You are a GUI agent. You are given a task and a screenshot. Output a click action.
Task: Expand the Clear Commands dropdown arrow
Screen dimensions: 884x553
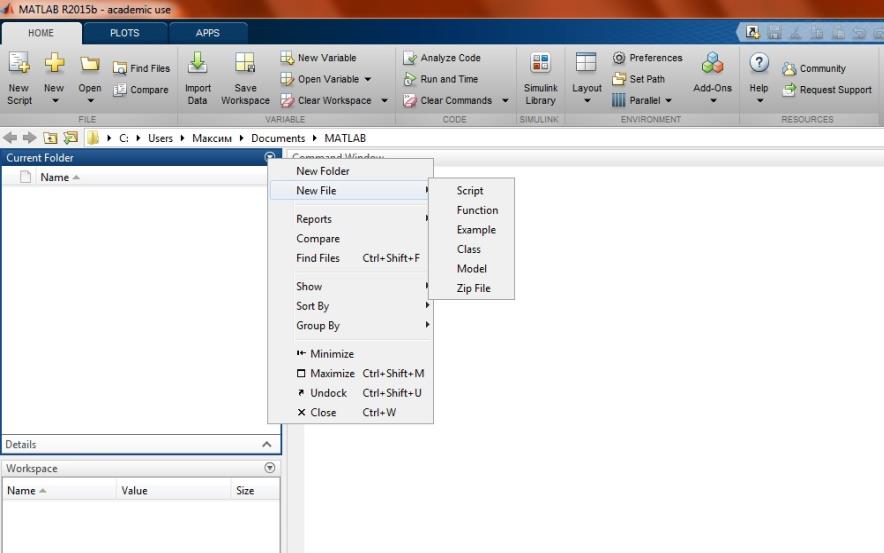505,101
